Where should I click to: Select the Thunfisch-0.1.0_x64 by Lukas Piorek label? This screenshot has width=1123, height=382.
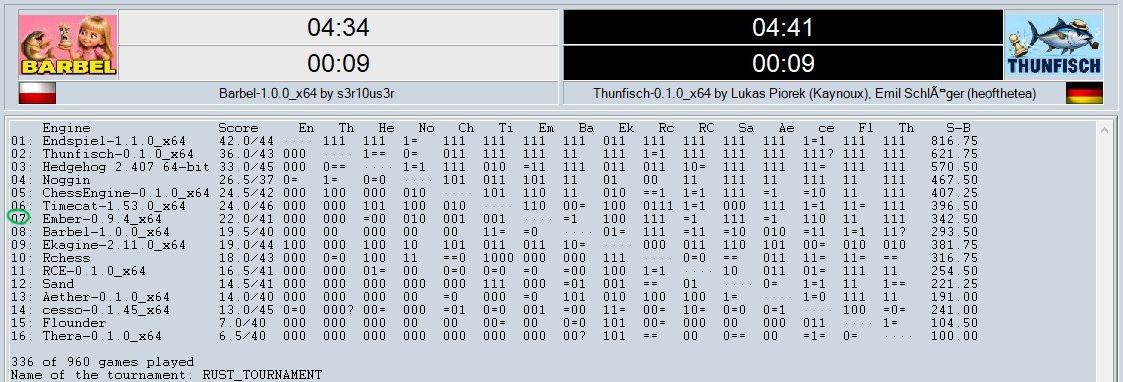tap(814, 93)
